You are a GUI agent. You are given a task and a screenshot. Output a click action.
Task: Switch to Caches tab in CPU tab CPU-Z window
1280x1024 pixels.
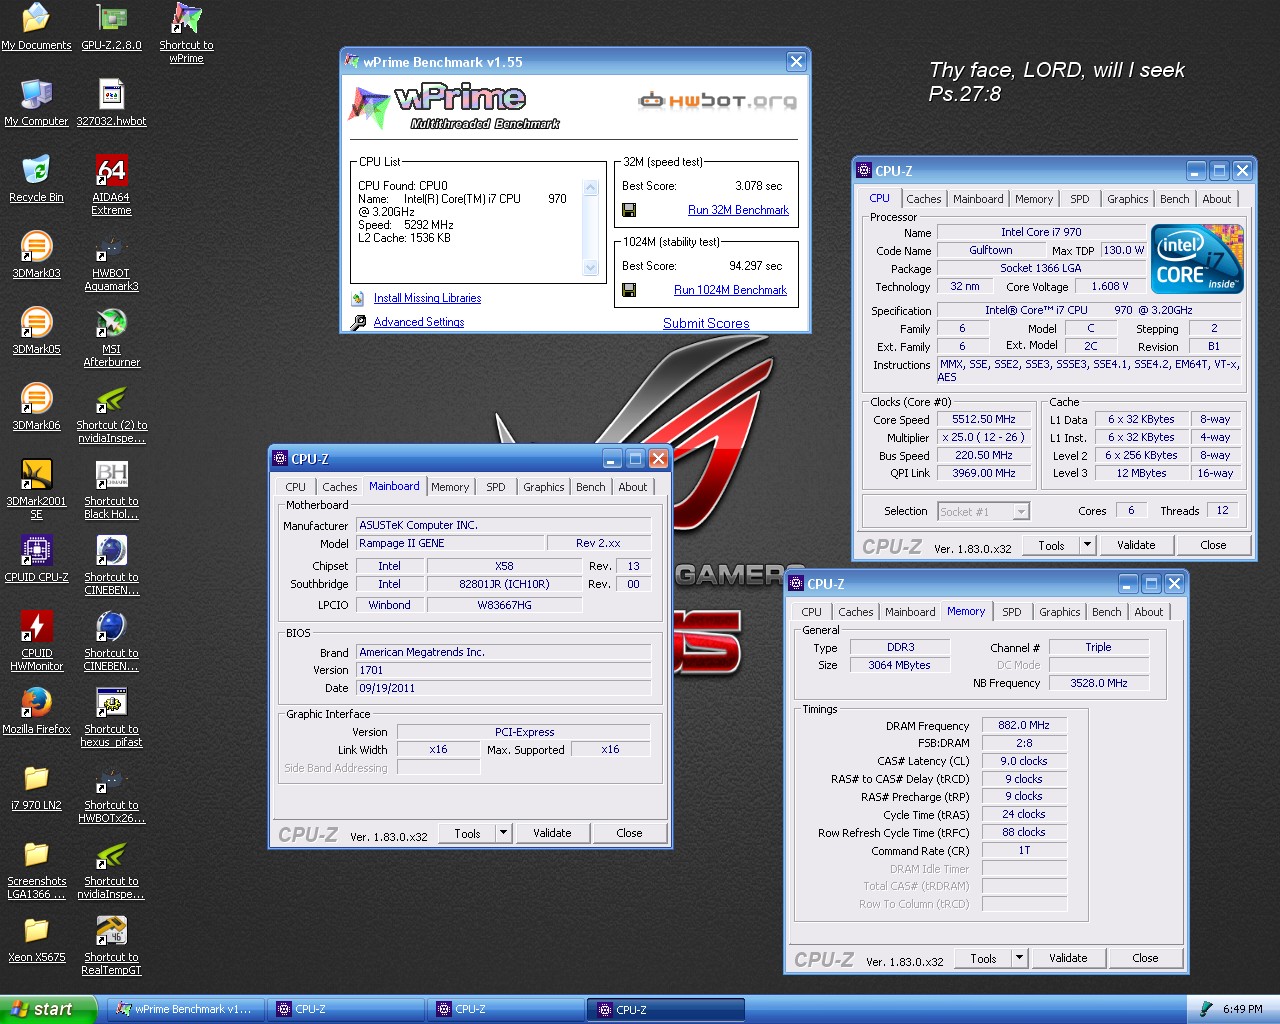[x=923, y=199]
